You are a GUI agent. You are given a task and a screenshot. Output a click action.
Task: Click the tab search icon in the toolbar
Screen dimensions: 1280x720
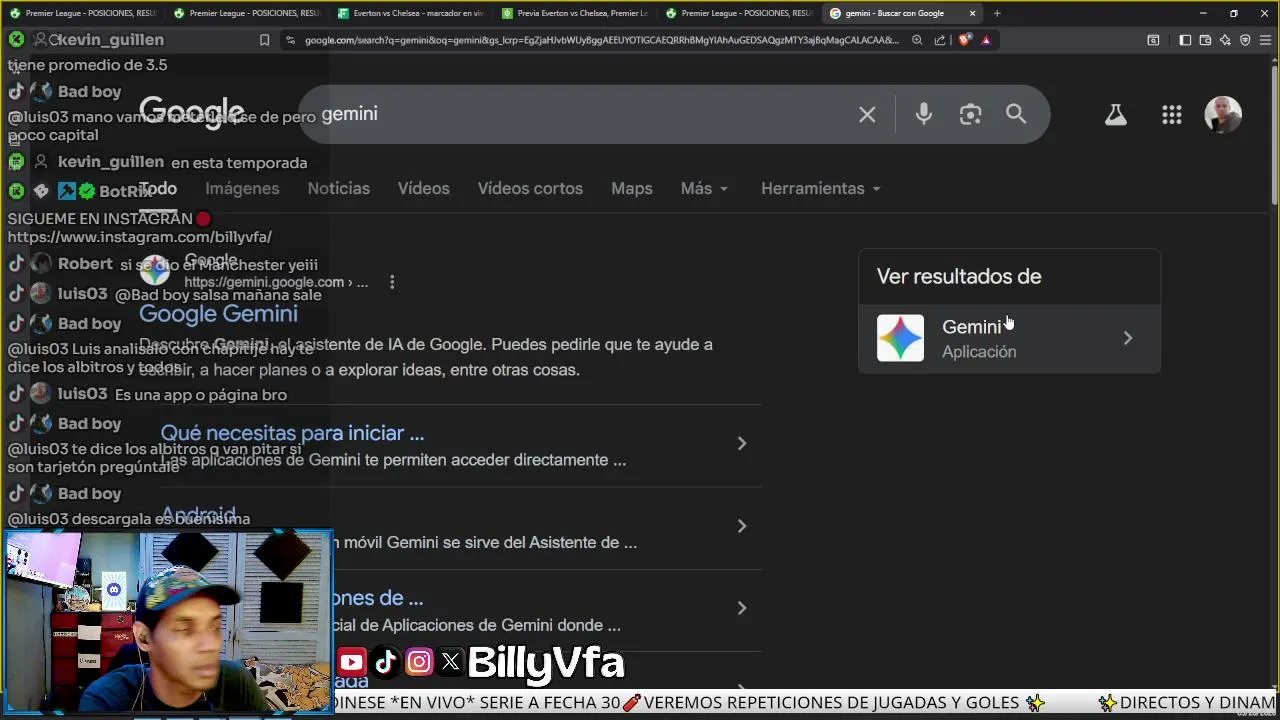pyautogui.click(x=1153, y=40)
